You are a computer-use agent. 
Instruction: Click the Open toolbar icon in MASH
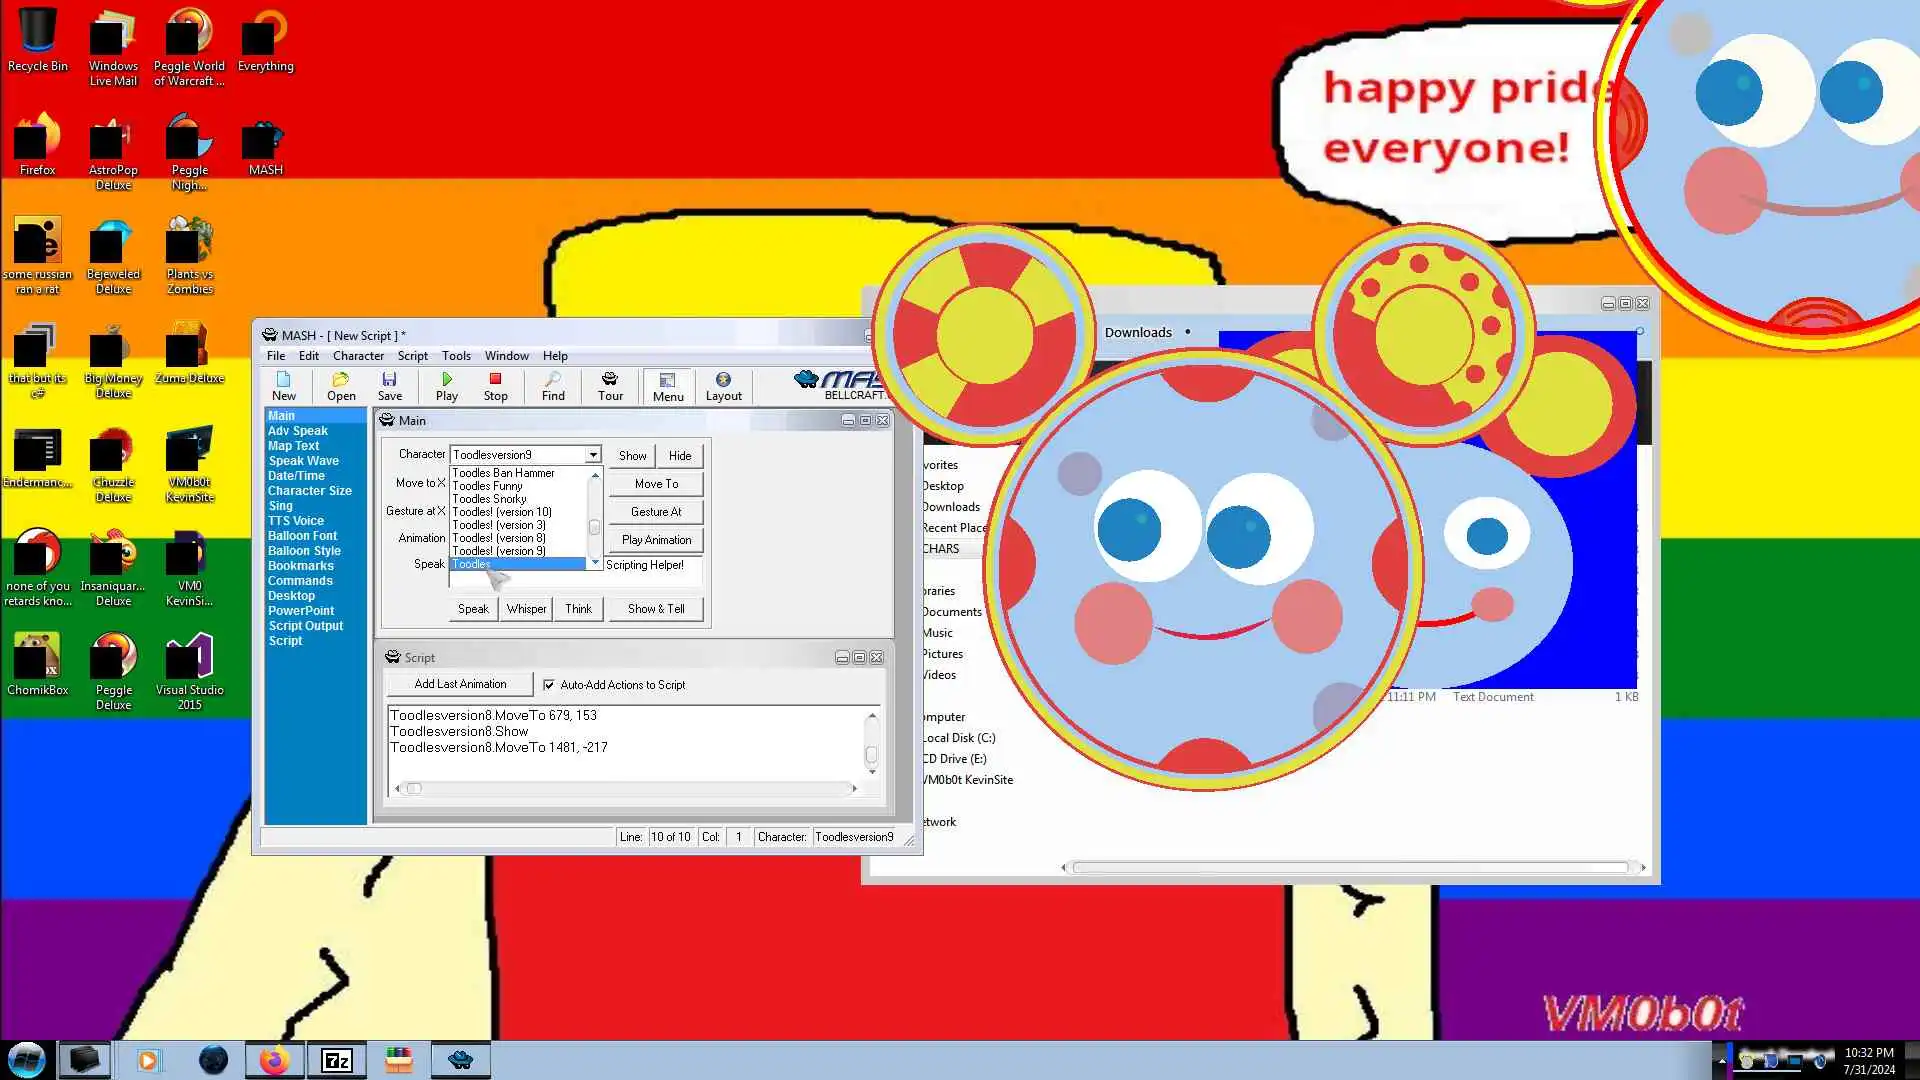click(341, 385)
